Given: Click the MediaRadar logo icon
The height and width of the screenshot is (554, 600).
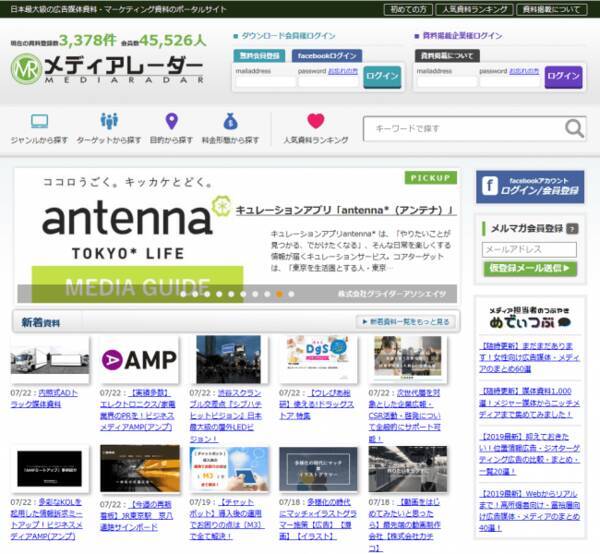Looking at the screenshot, I should coord(26,69).
